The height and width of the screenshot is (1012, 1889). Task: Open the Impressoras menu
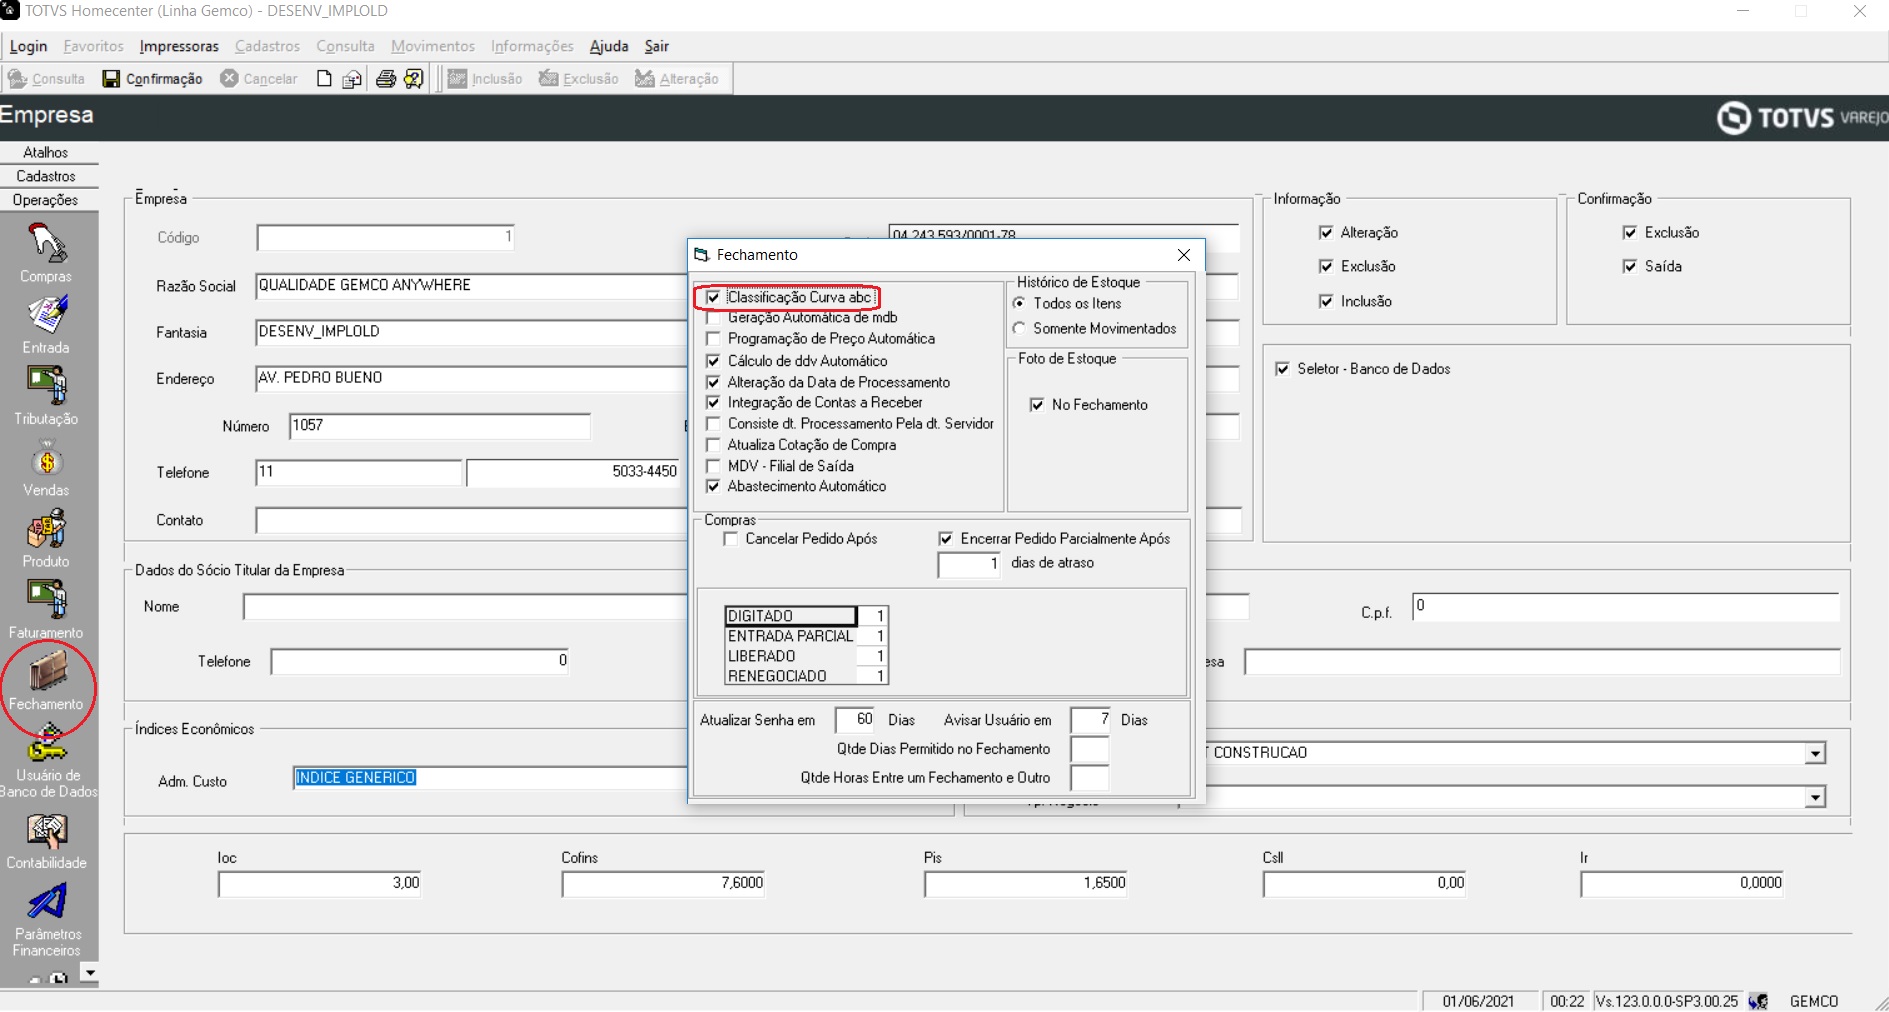point(179,46)
